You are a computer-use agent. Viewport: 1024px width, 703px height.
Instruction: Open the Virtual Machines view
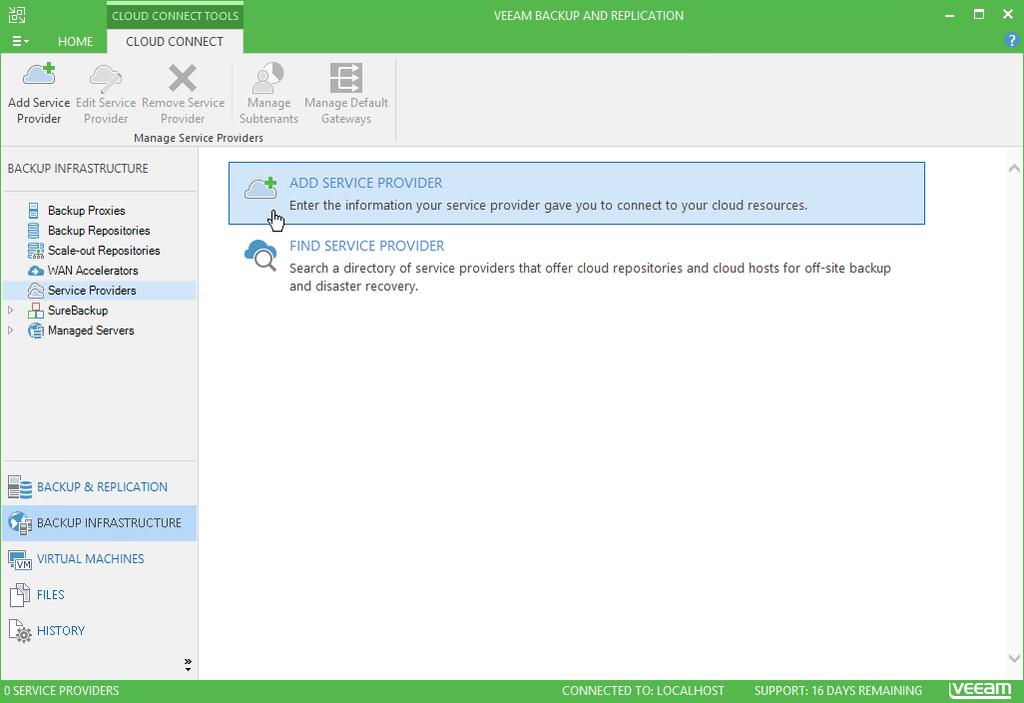[90, 559]
